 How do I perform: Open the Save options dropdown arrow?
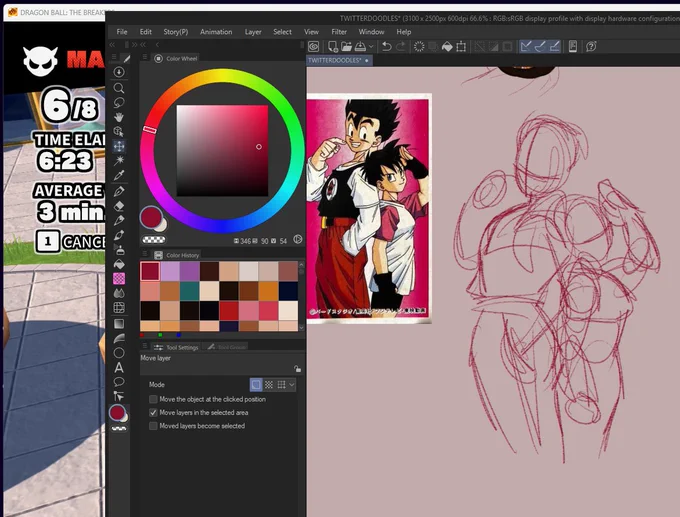[371, 46]
